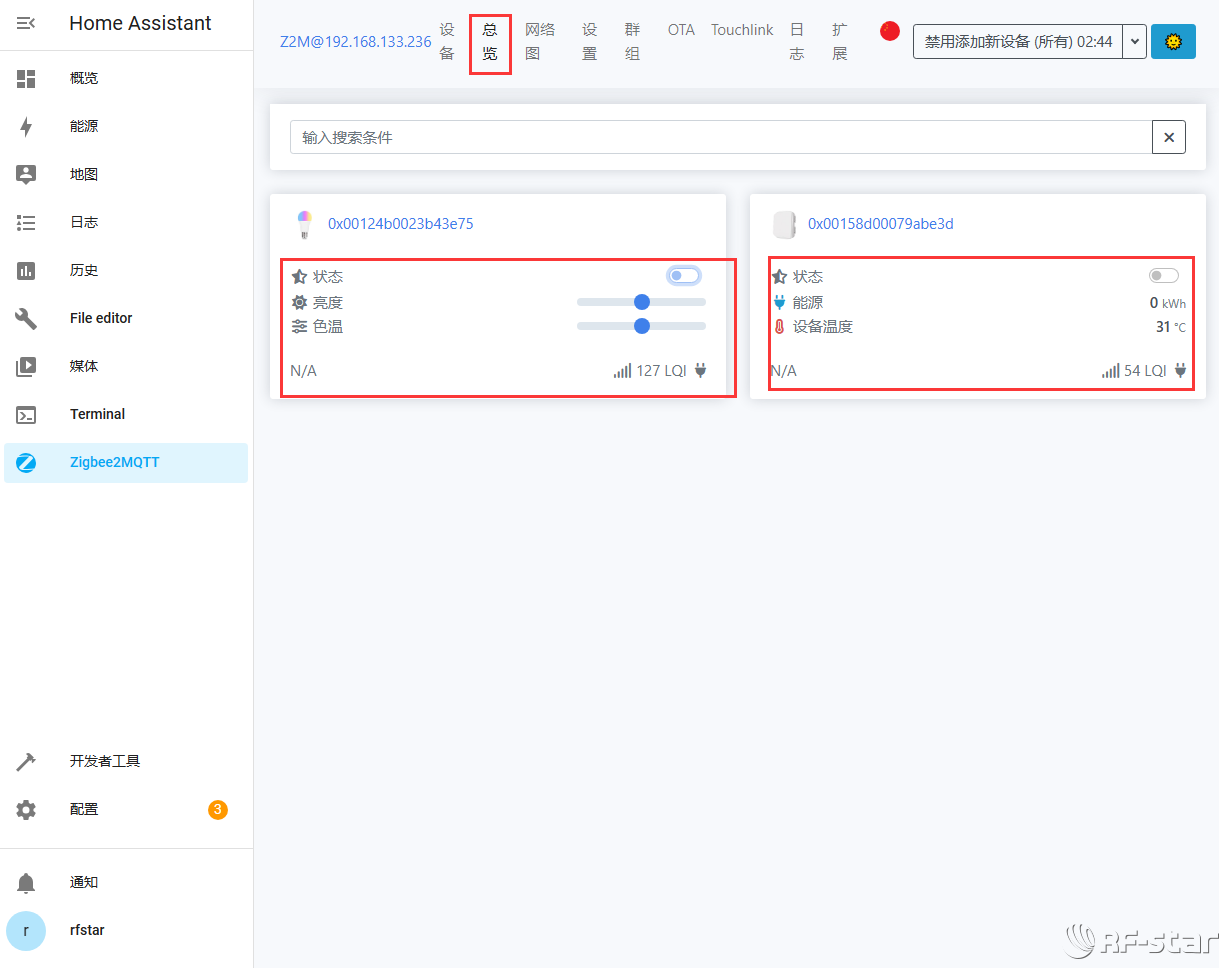This screenshot has height=968, width=1219.
Task: Click power plug icon beside 54 LQI
Action: coord(1180,371)
